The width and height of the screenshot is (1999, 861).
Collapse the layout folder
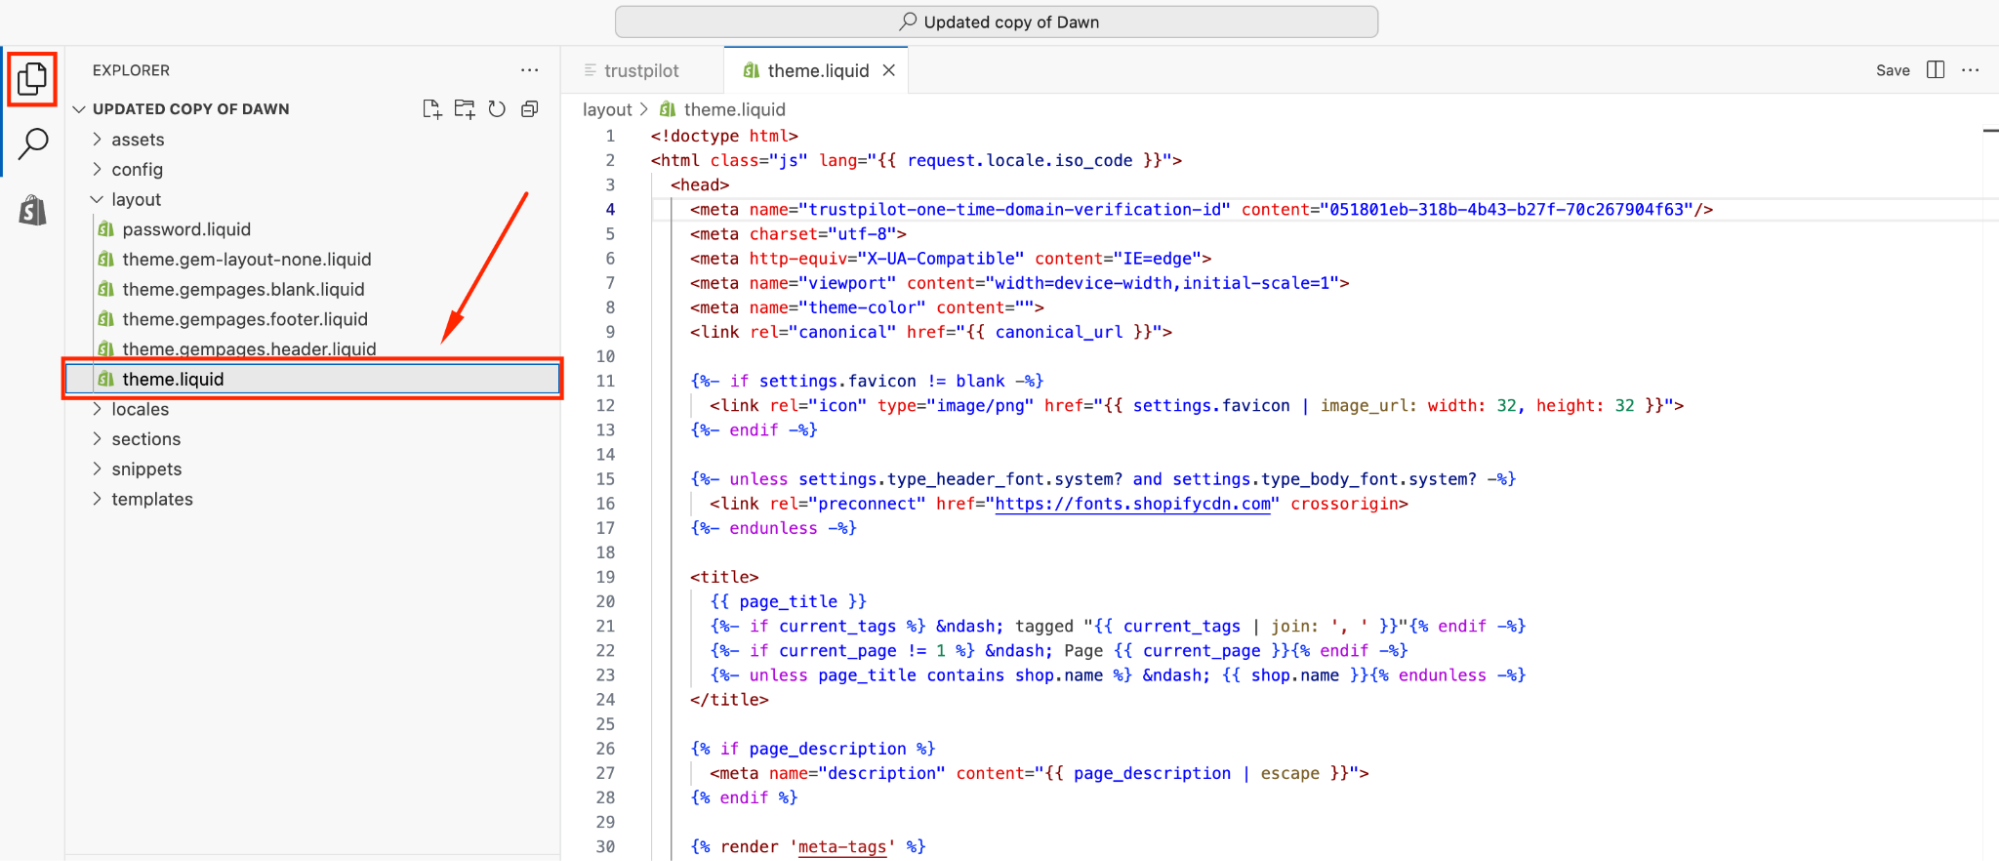pyautogui.click(x=135, y=200)
